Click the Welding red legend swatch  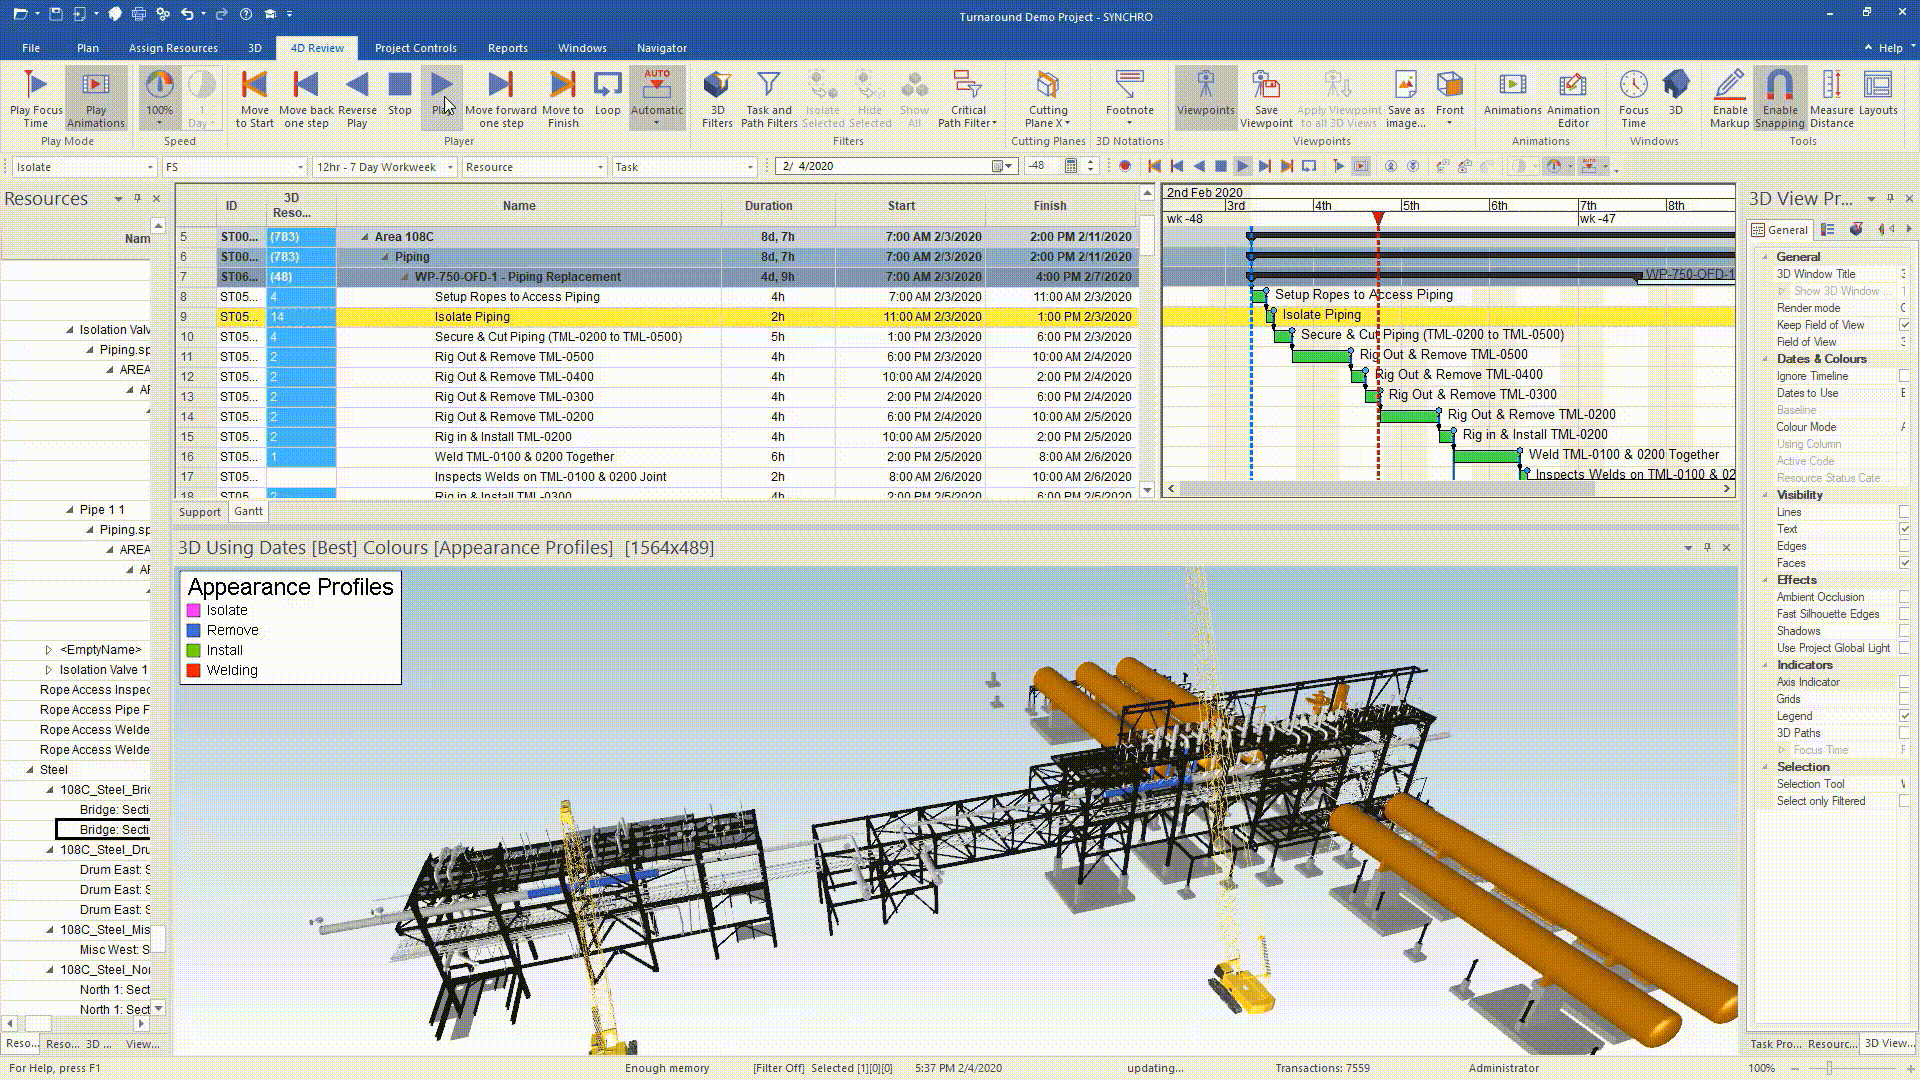193,670
